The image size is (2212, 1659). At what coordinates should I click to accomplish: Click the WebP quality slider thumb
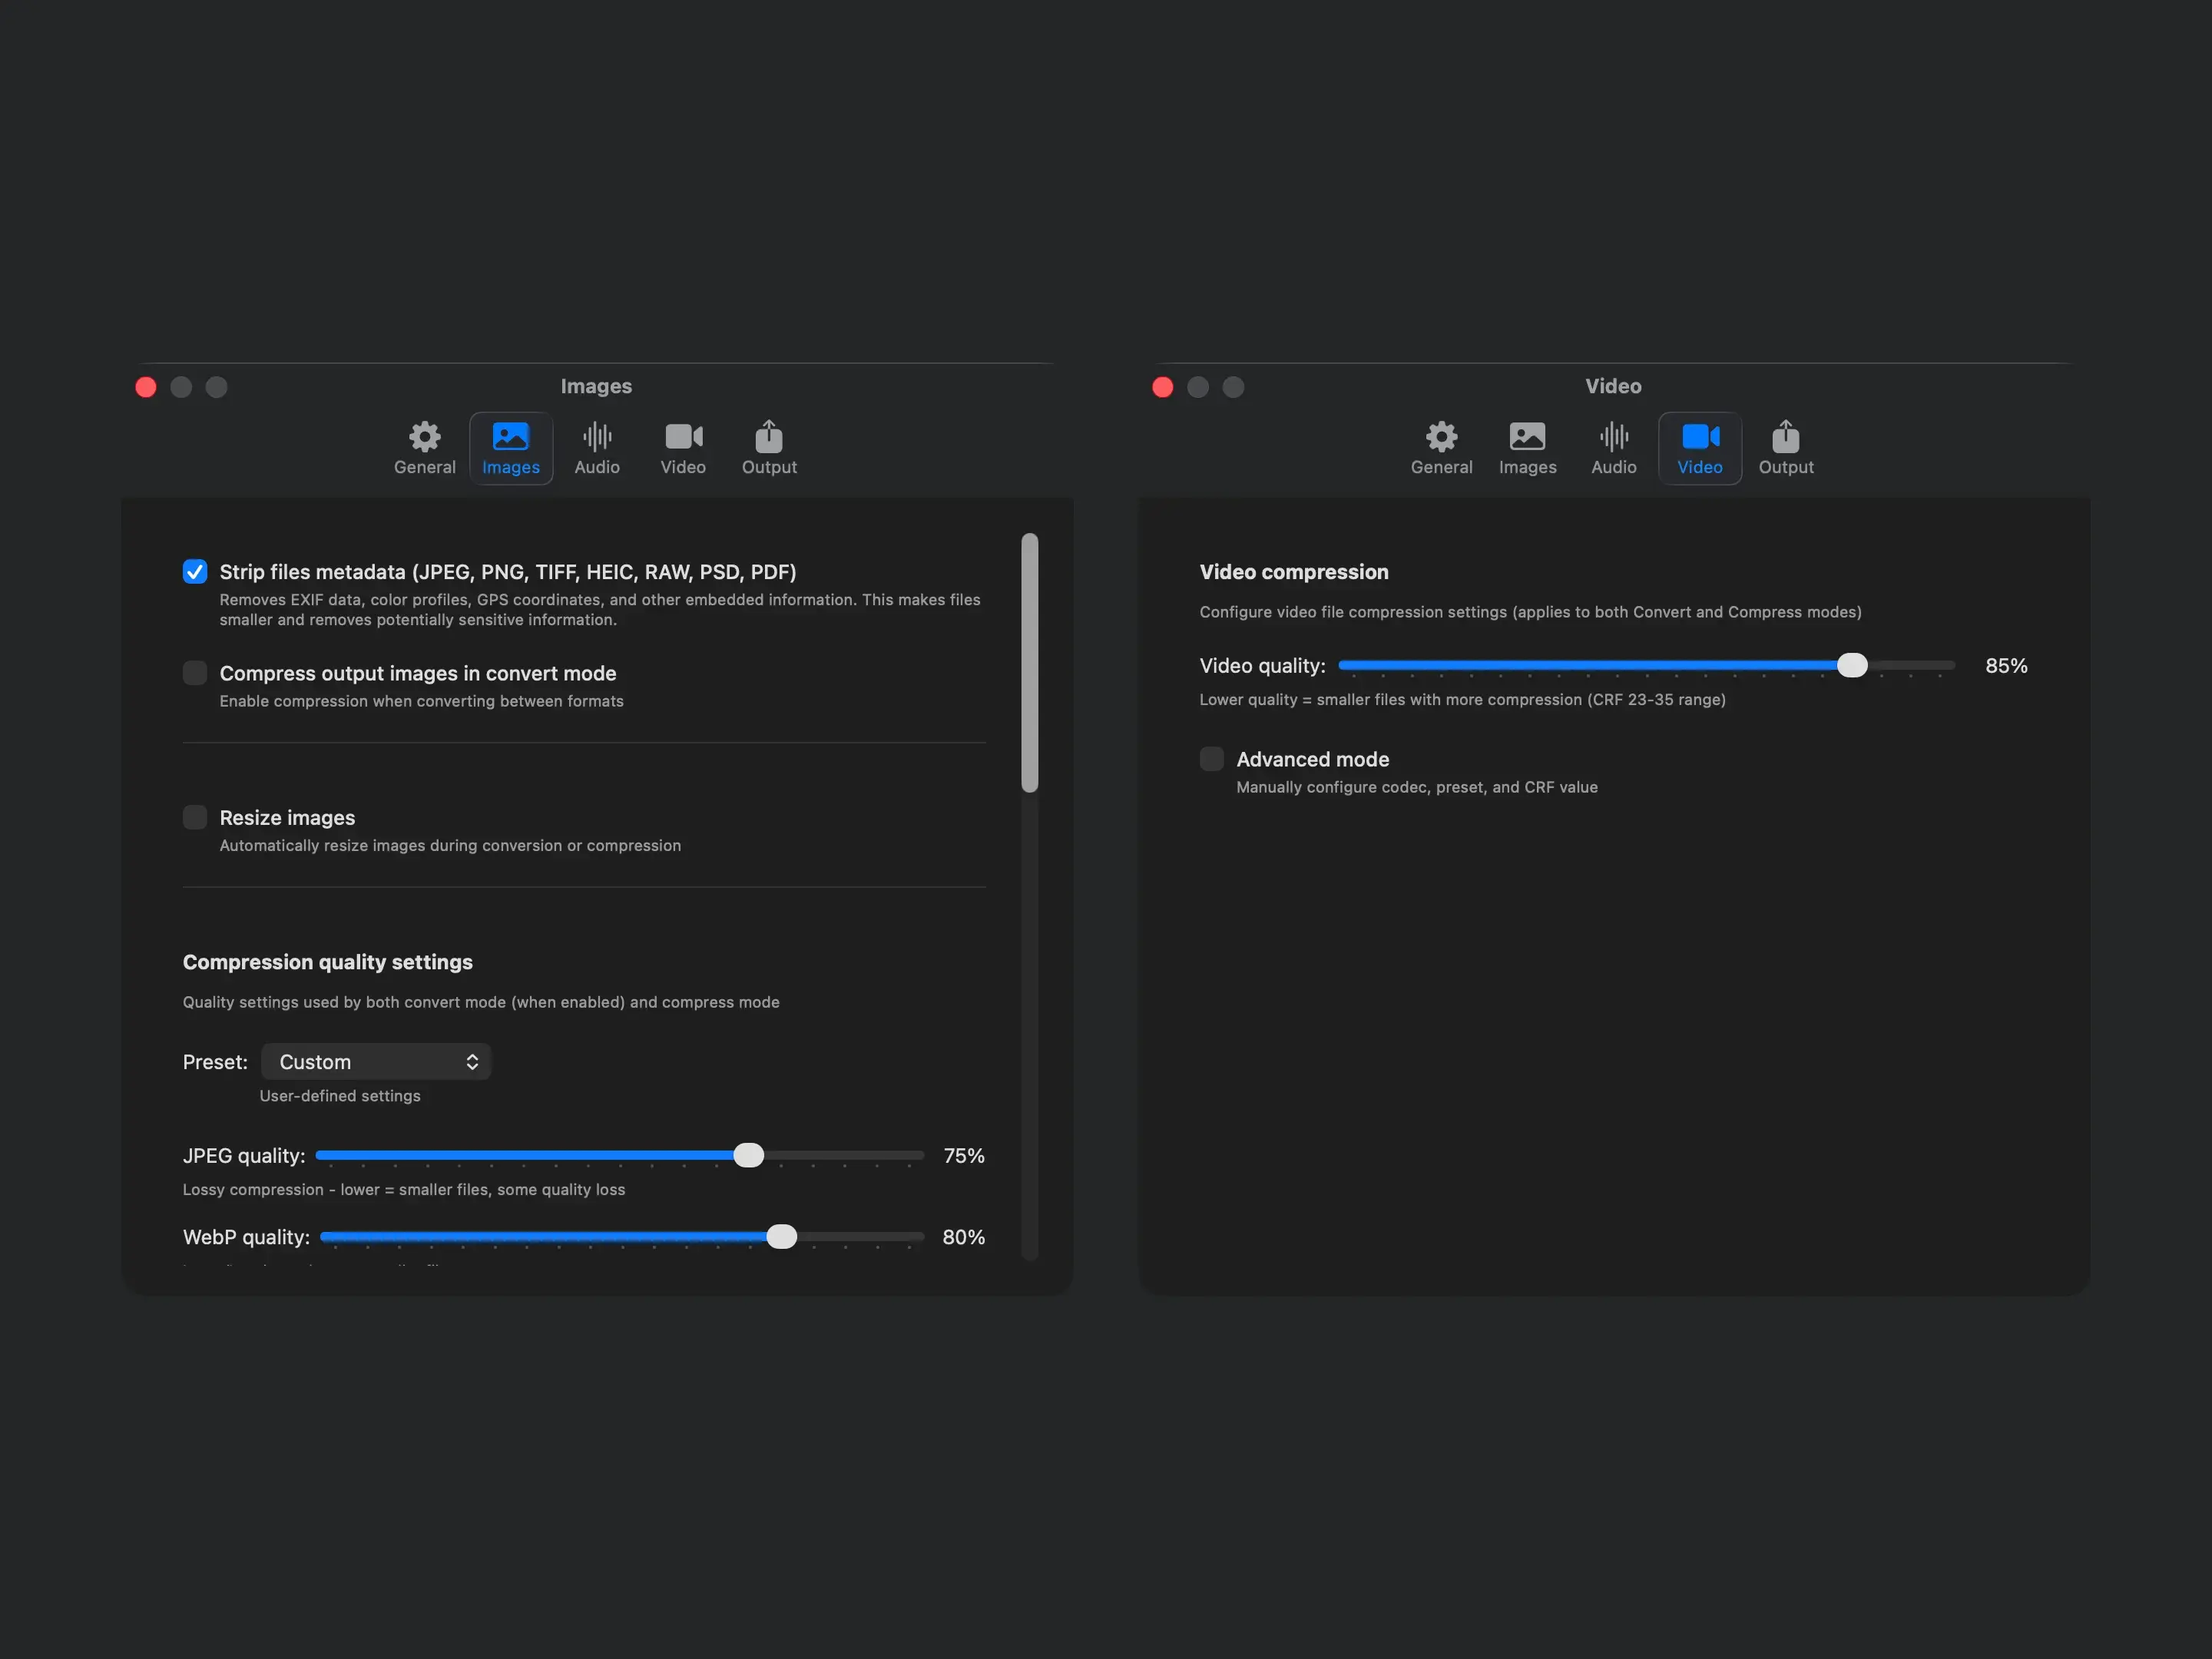781,1237
